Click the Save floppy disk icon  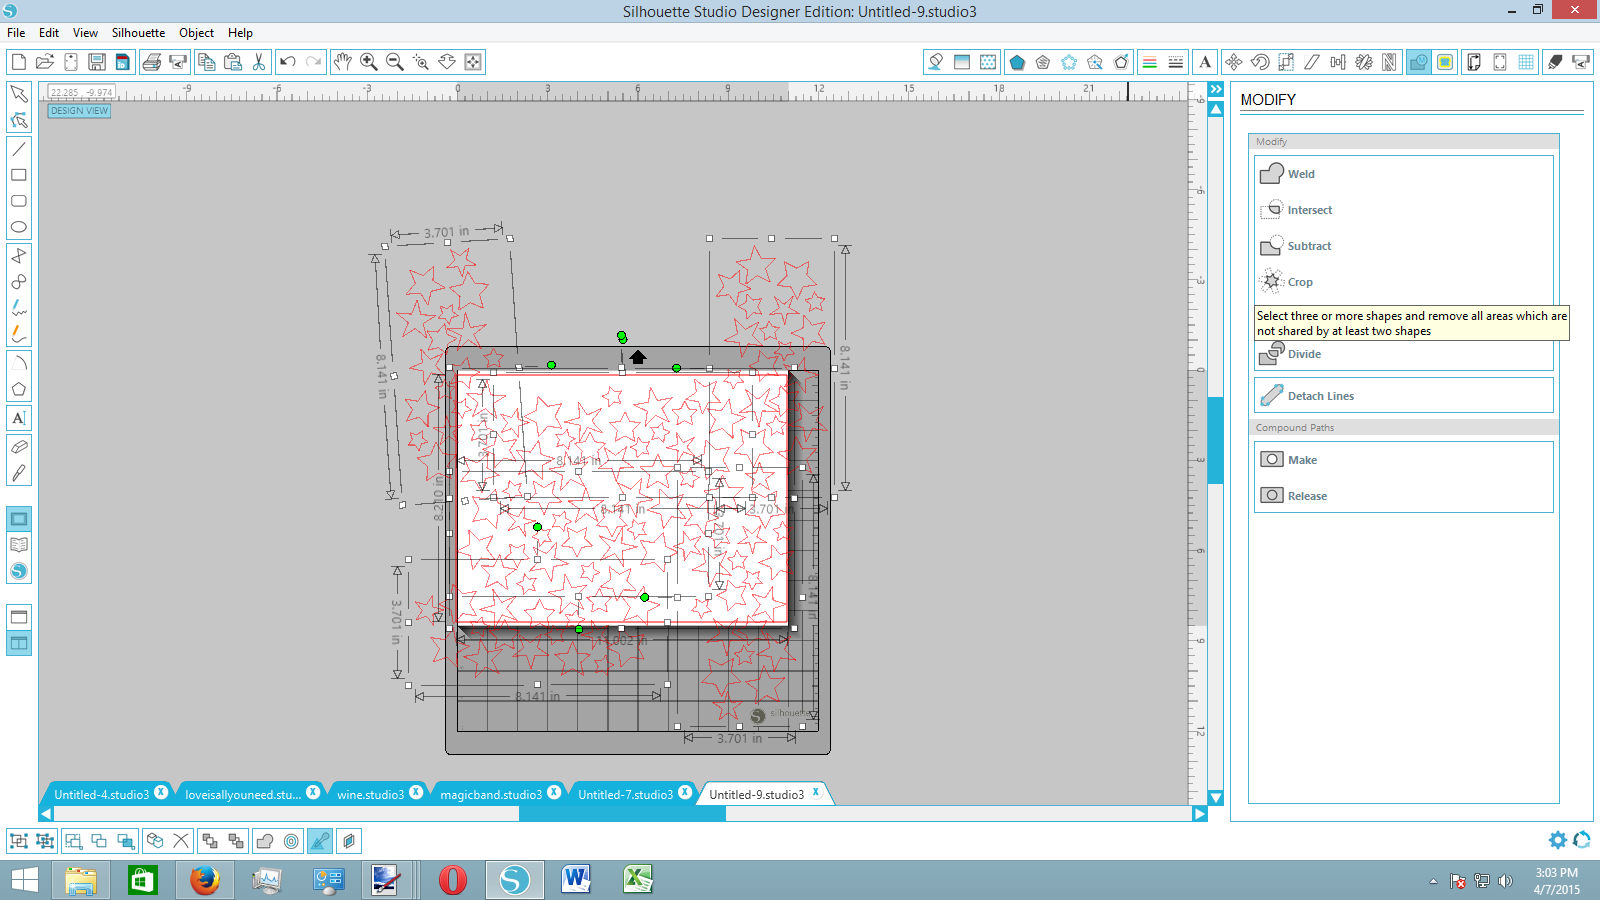pyautogui.click(x=97, y=62)
